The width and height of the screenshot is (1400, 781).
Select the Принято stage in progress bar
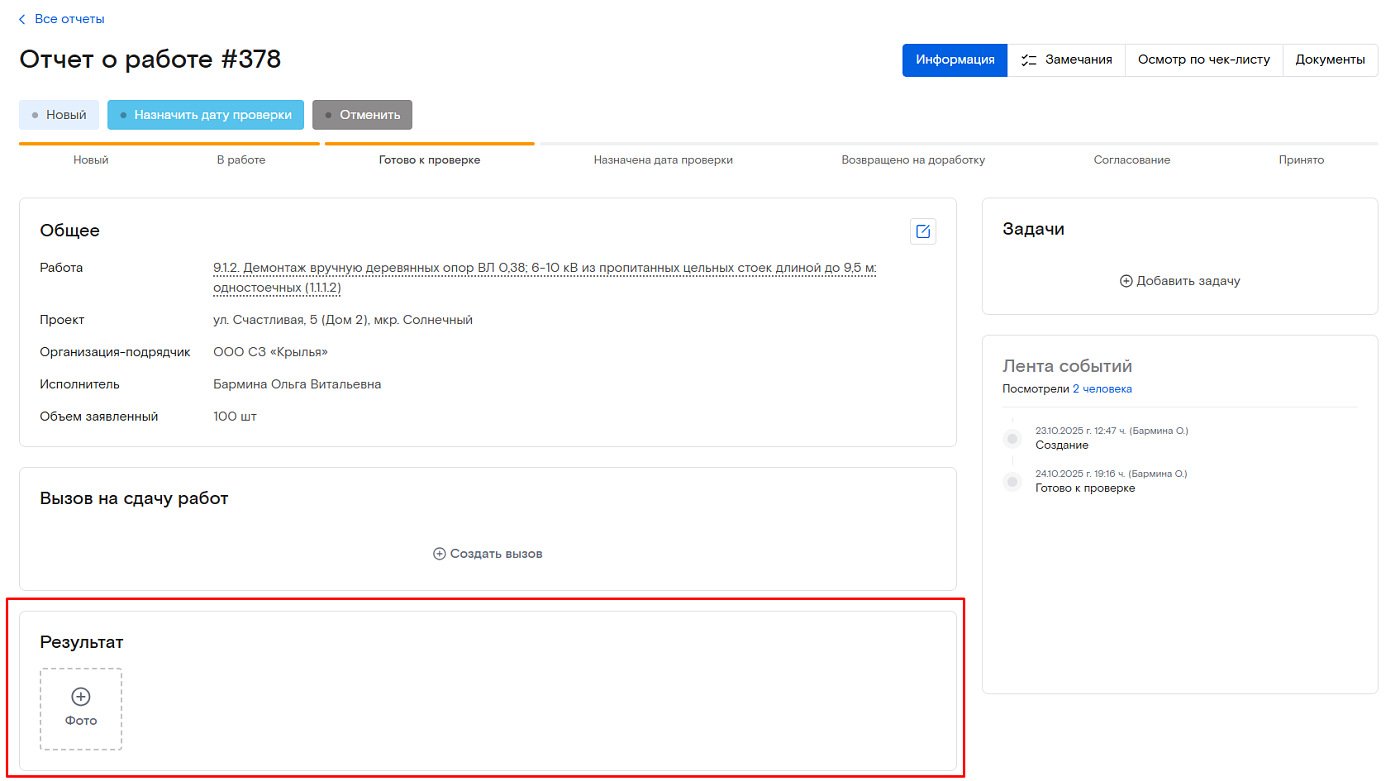coord(1300,160)
